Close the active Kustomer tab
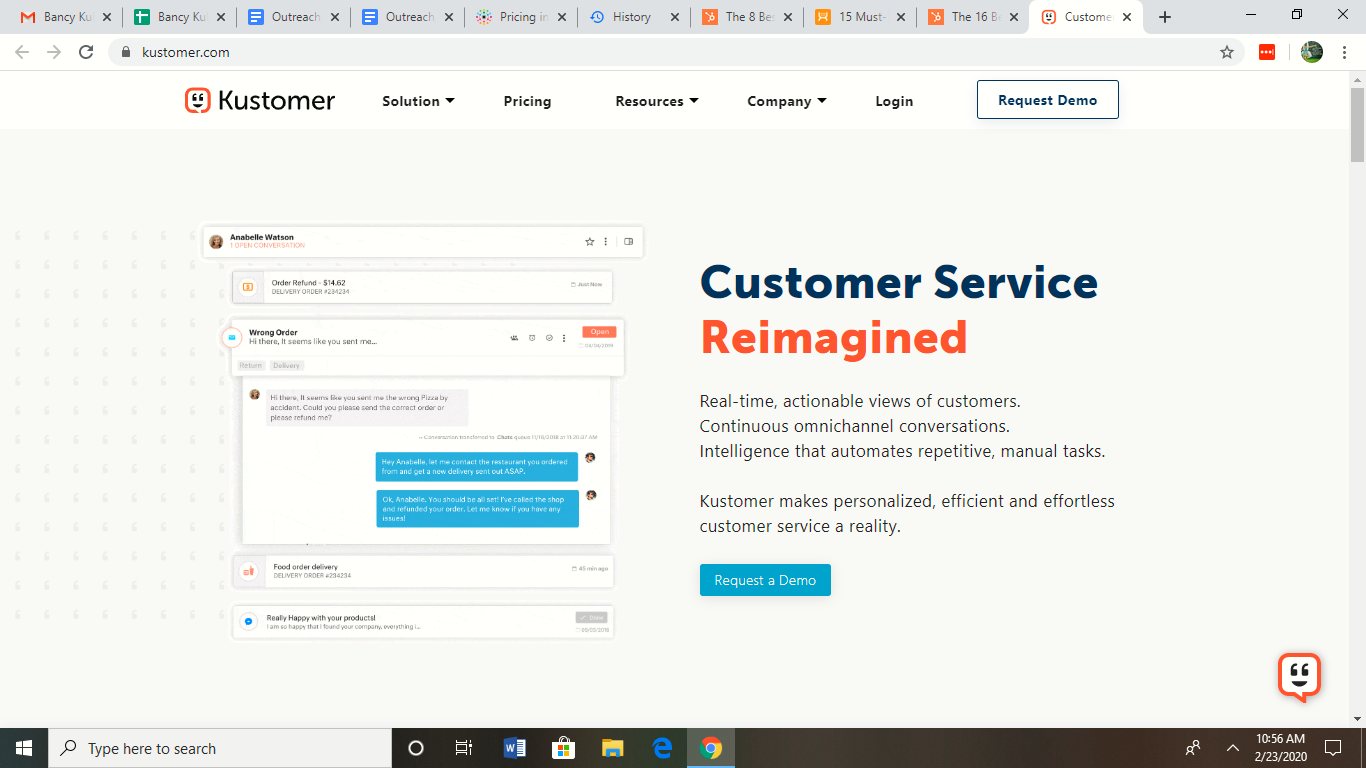The width and height of the screenshot is (1366, 768). tap(1127, 17)
